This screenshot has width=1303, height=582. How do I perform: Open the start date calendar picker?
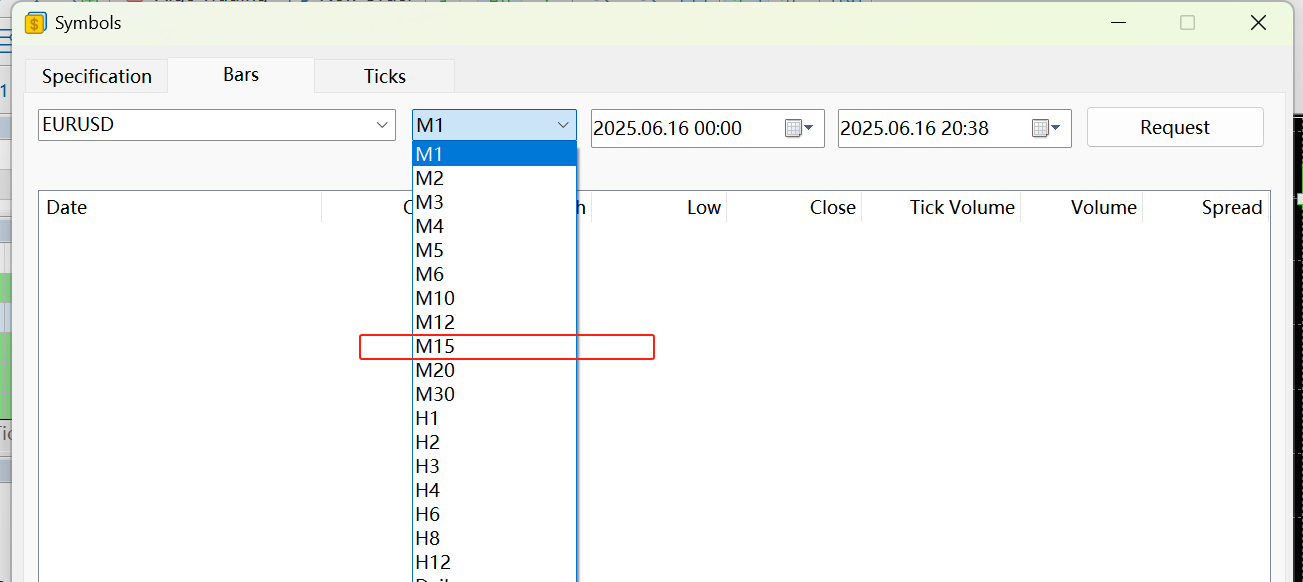tap(799, 128)
